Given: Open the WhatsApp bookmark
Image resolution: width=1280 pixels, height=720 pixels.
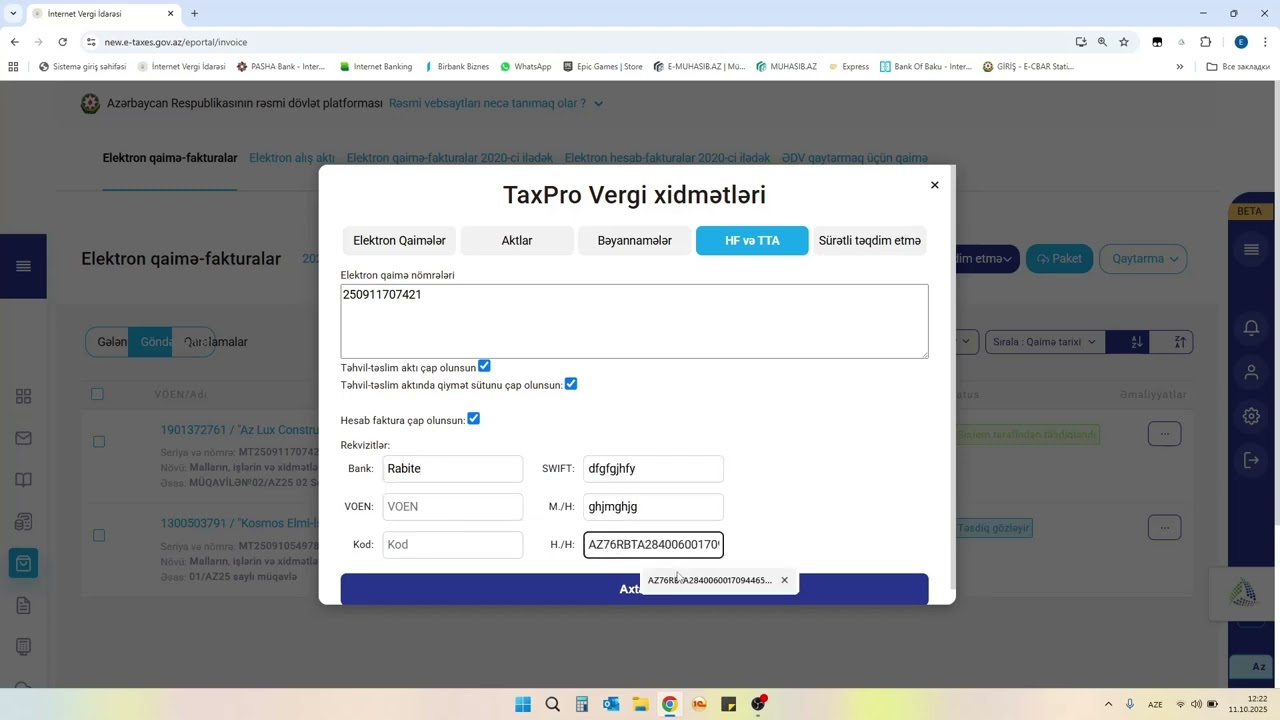Looking at the screenshot, I should (x=525, y=67).
